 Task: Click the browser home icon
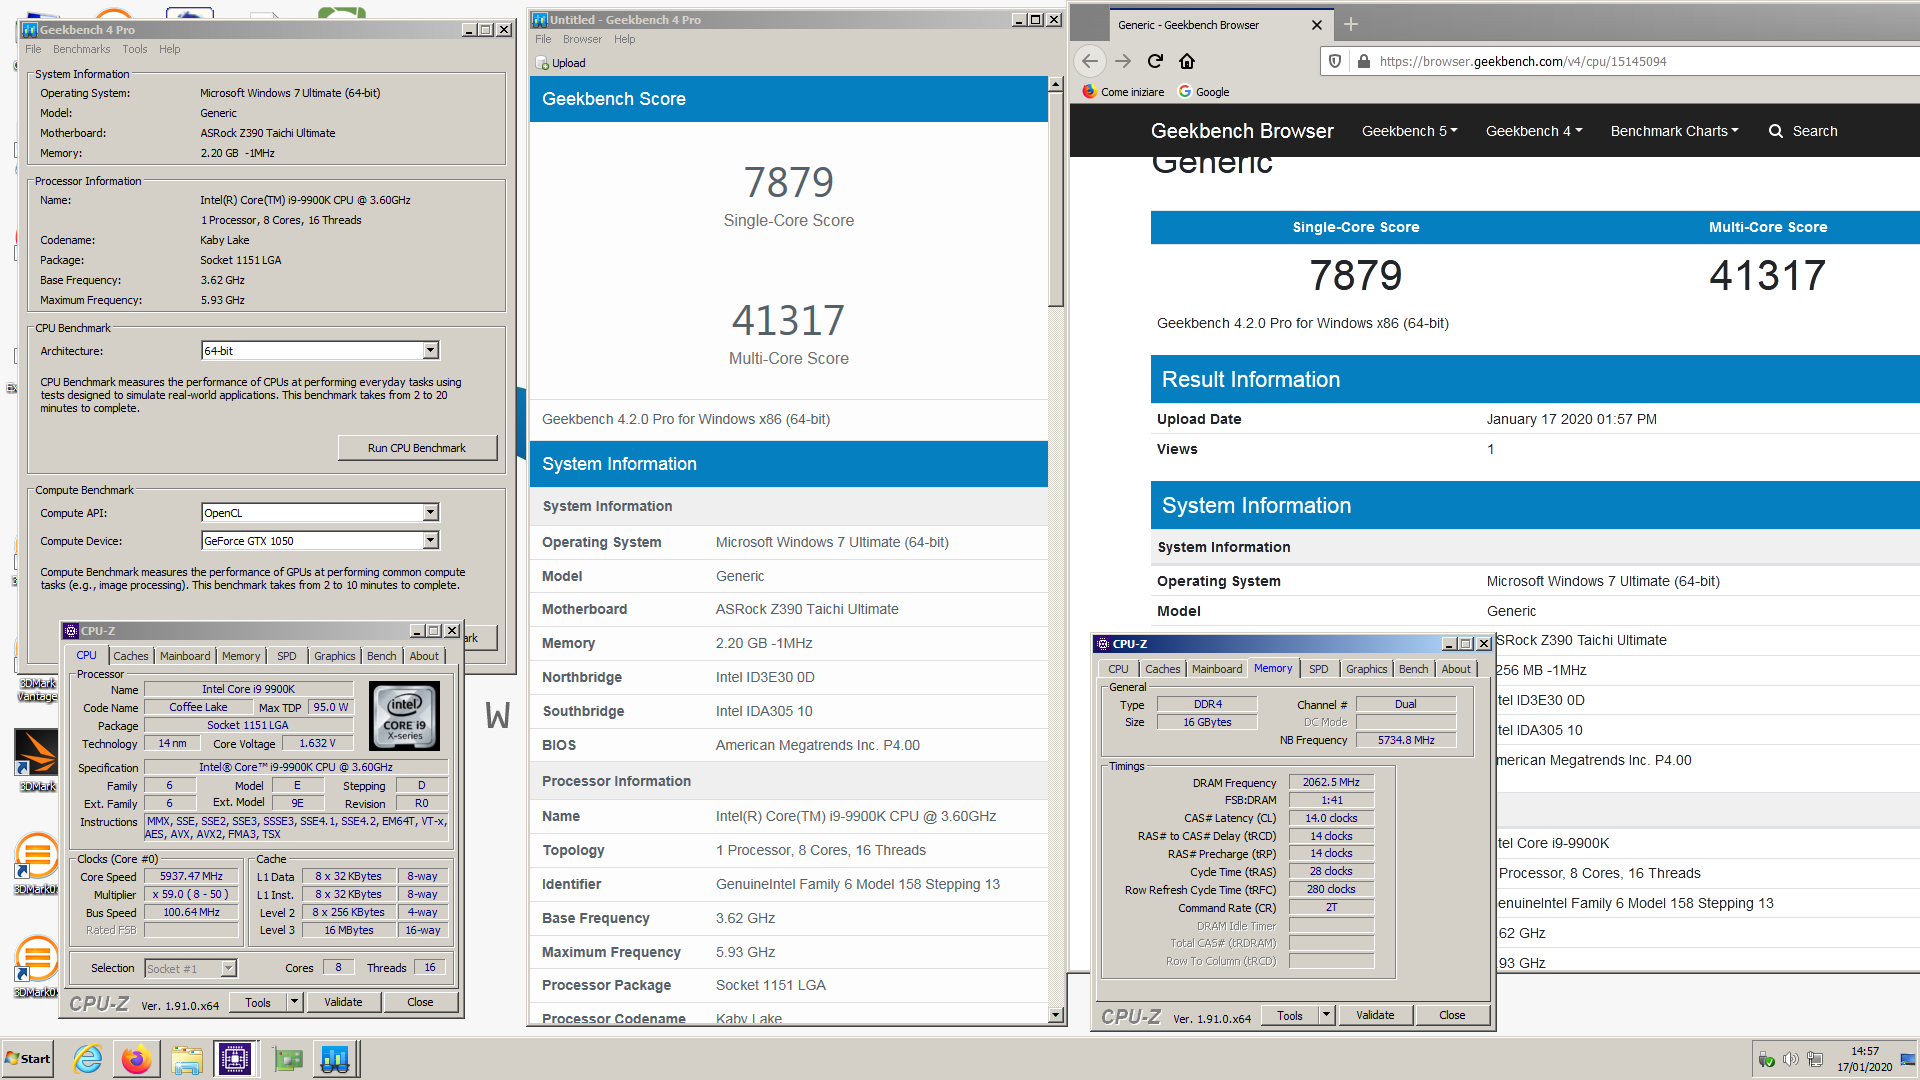tap(1187, 61)
